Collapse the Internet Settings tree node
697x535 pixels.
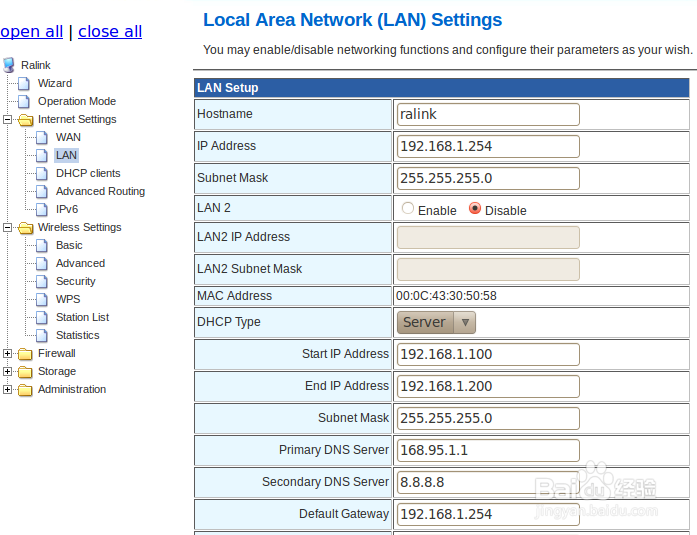(x=7, y=119)
